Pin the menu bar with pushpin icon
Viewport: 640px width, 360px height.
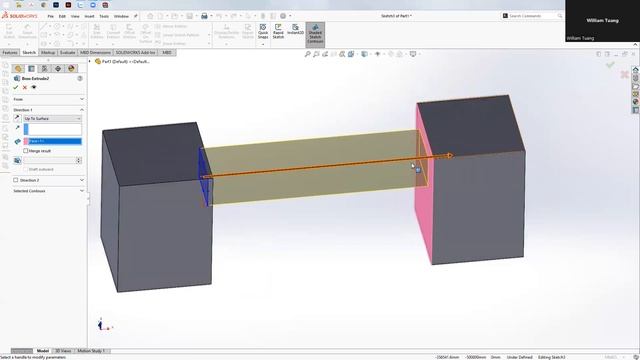pos(136,16)
